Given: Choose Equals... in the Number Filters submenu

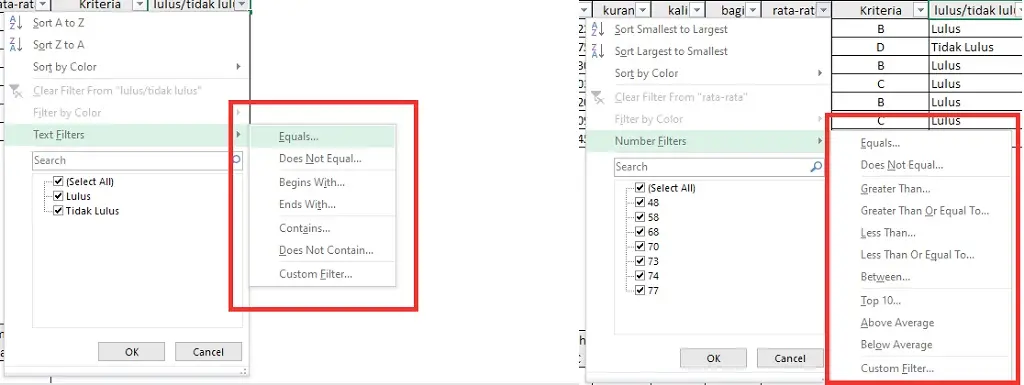Looking at the screenshot, I should coord(921,144).
